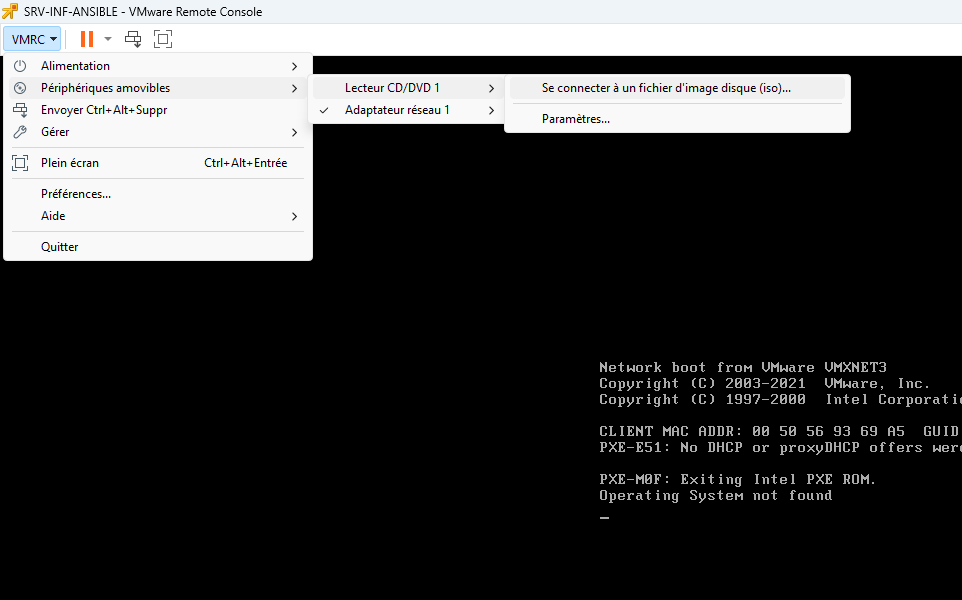Screen dimensions: 962x600
Task: Open the power options arrow next to pause
Action: (108, 39)
